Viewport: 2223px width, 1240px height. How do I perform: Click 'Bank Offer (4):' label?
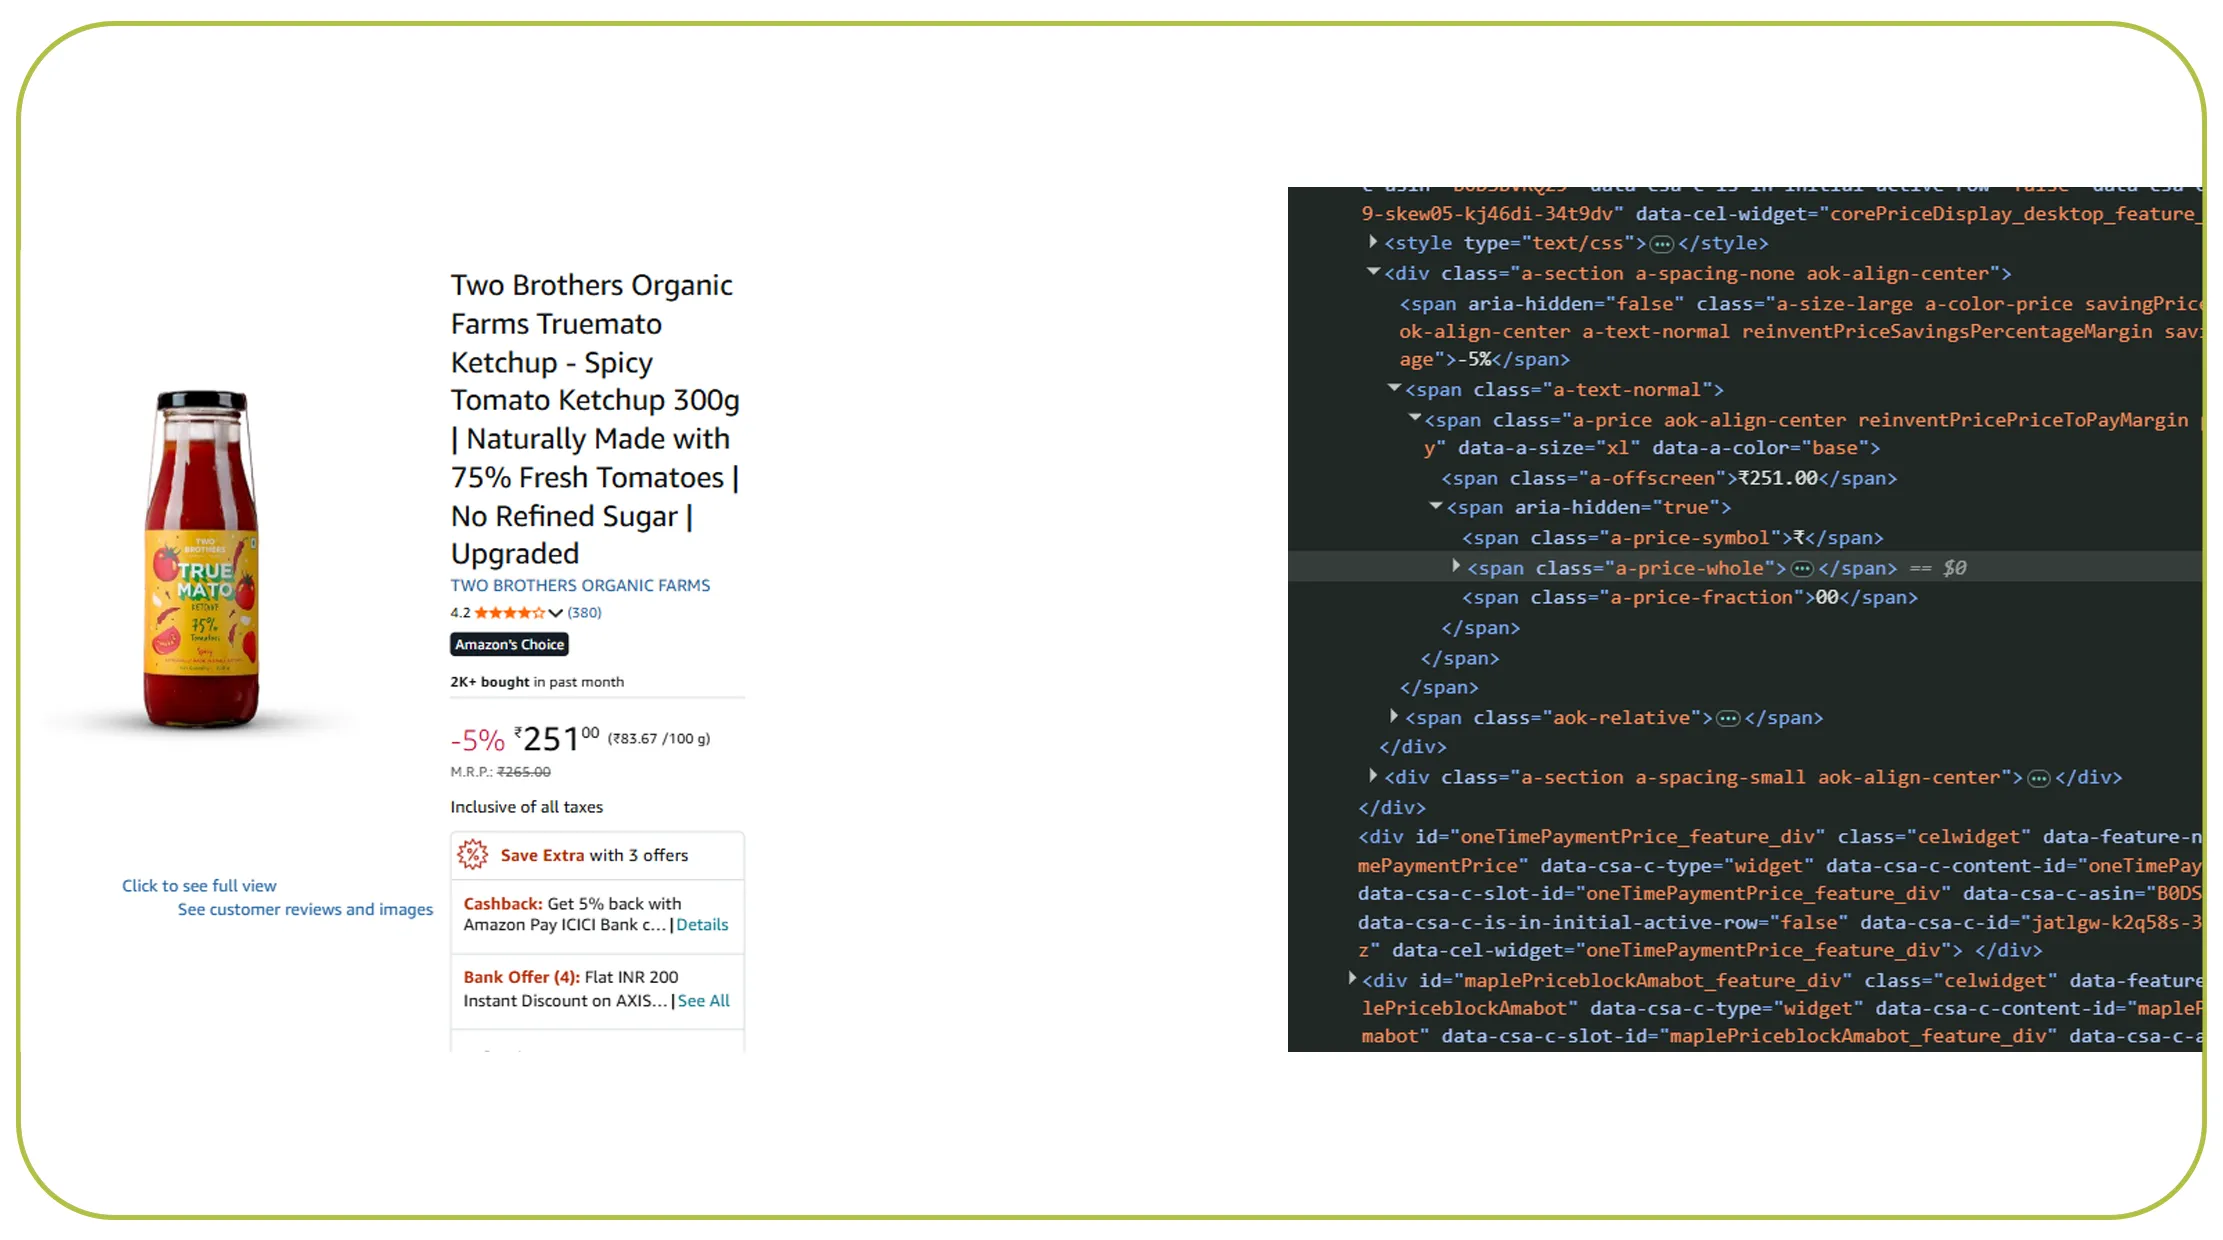[x=521, y=977]
